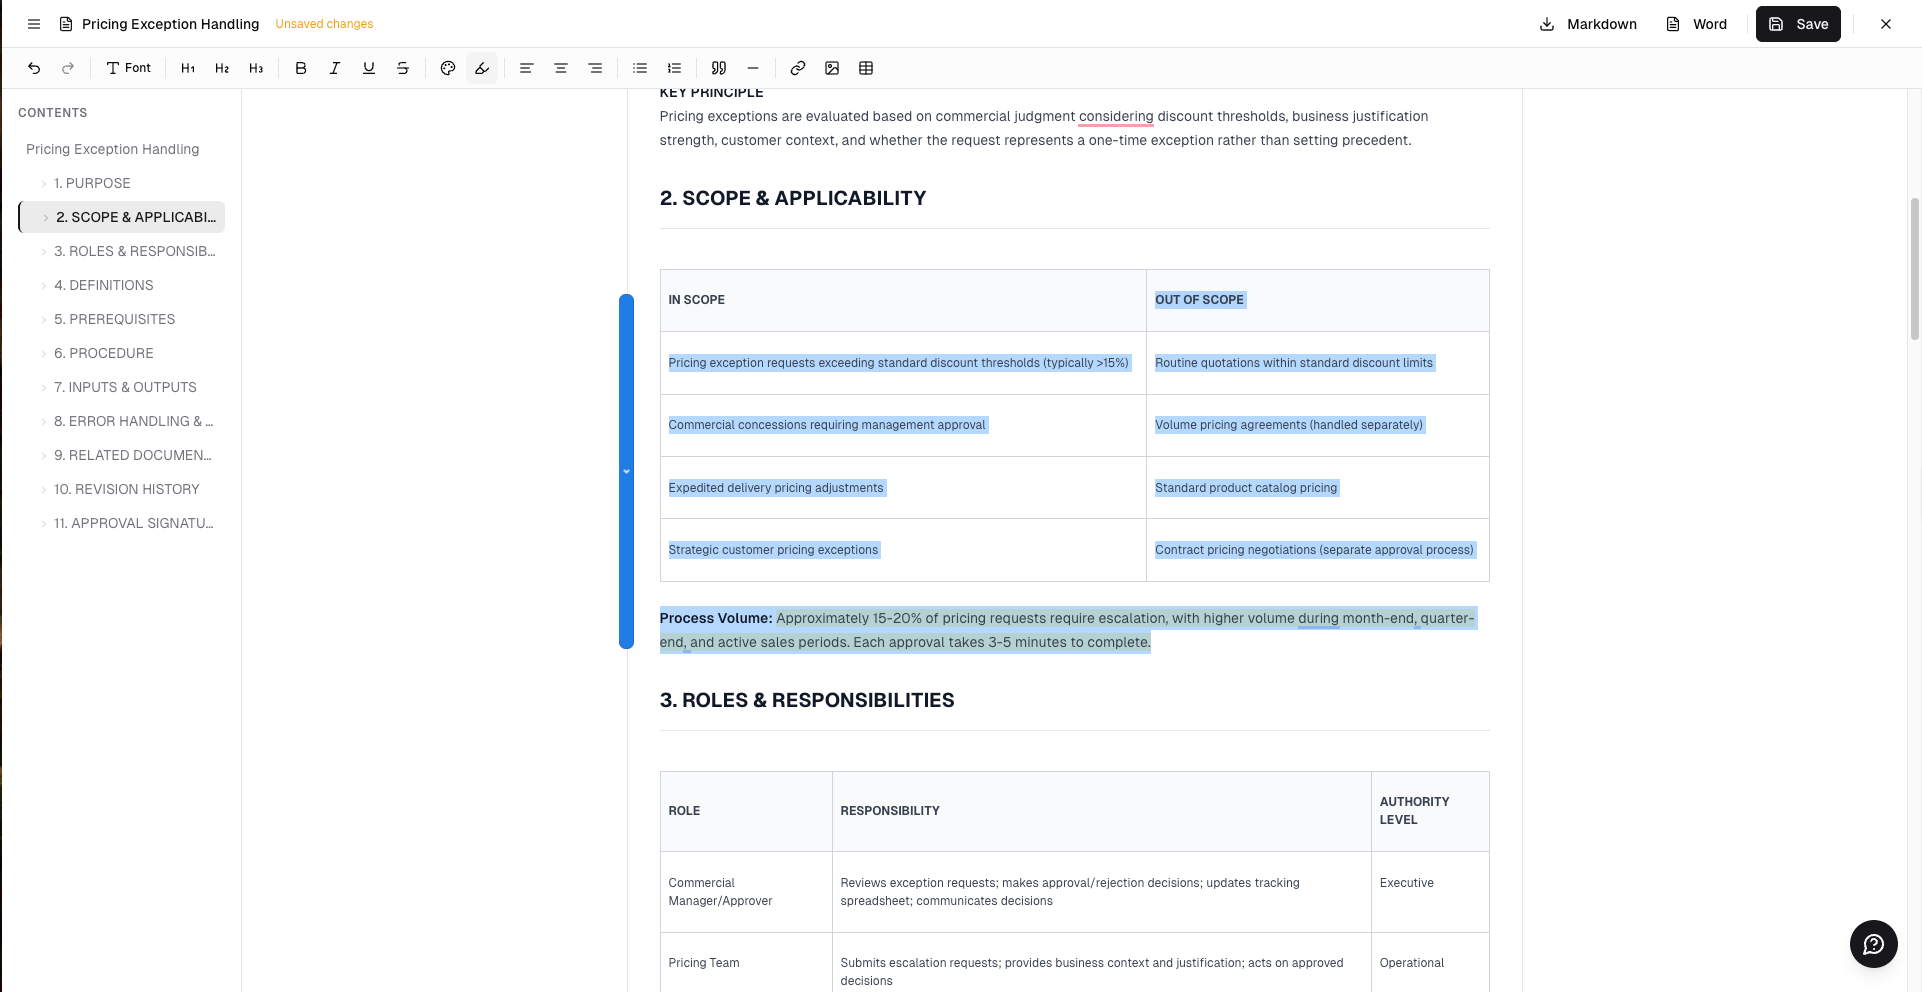
Task: Insert a hyperlink with the link icon
Action: point(798,68)
